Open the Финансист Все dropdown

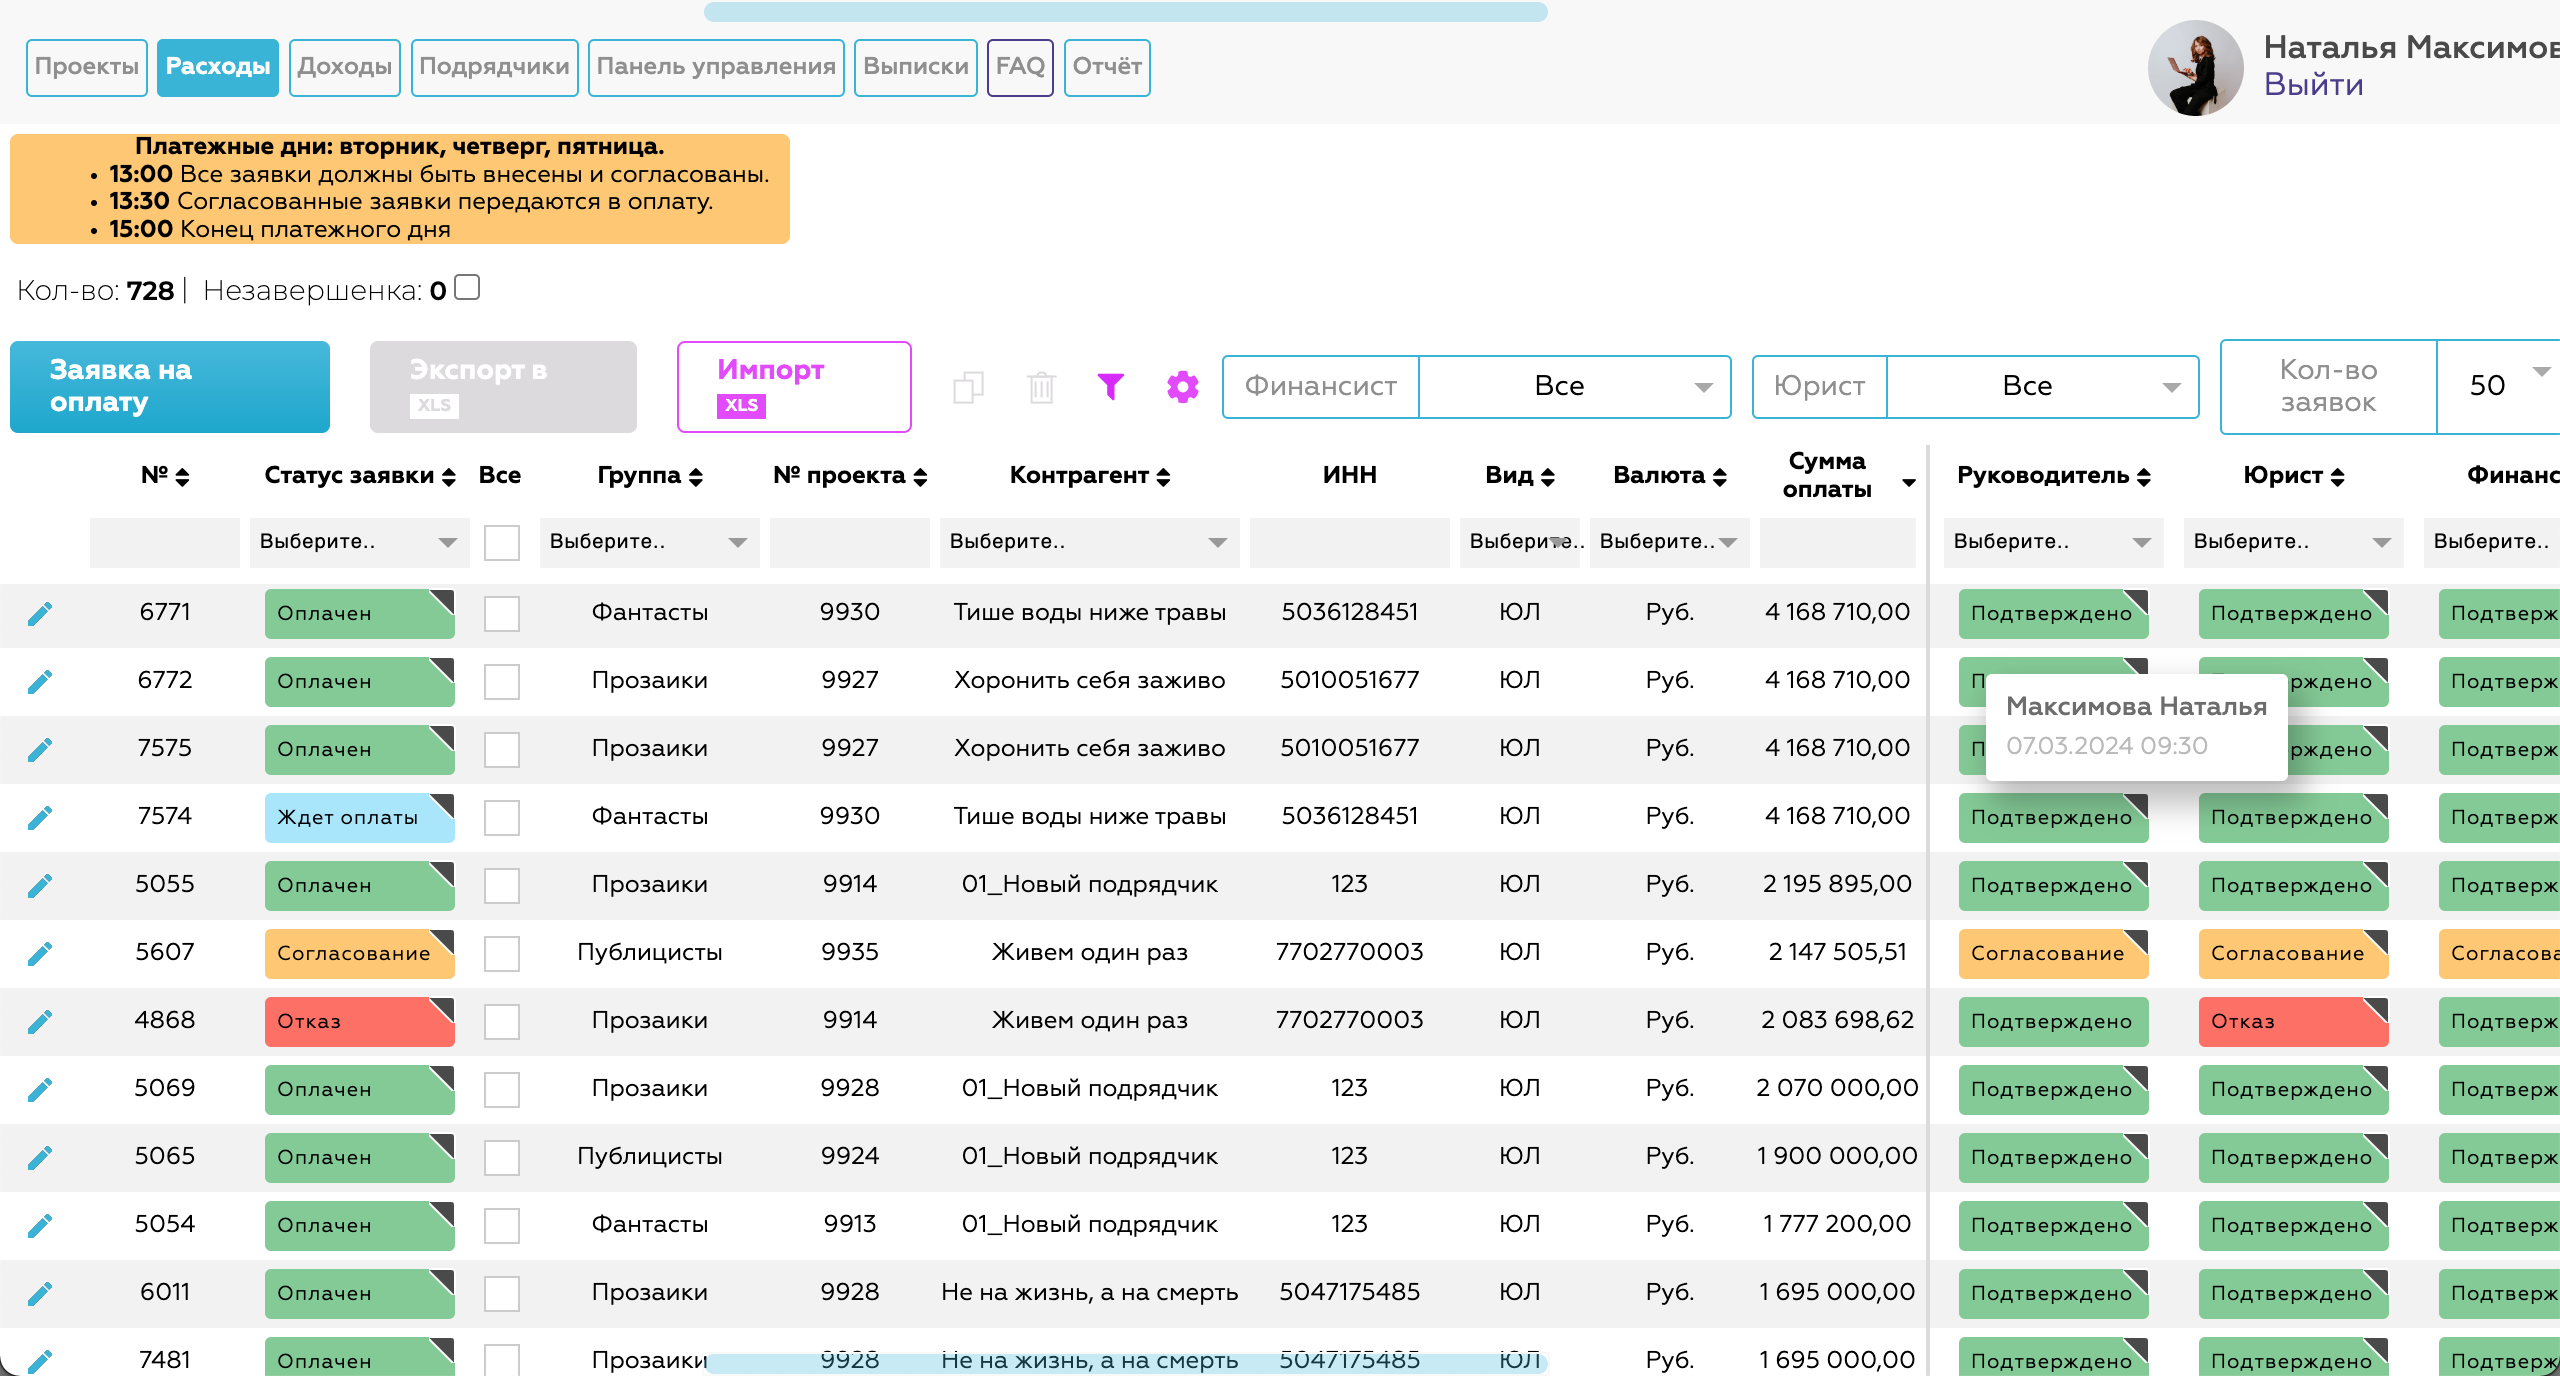1573,386
